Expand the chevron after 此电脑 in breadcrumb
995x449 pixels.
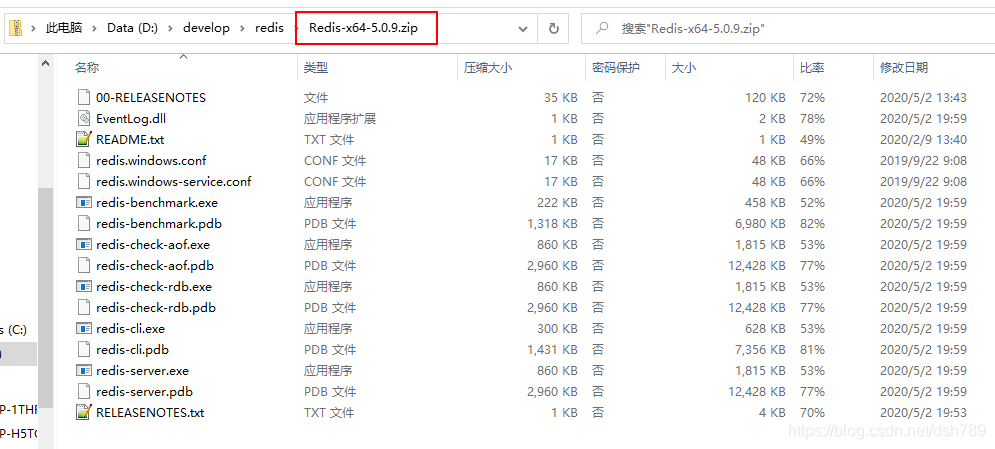(x=95, y=29)
